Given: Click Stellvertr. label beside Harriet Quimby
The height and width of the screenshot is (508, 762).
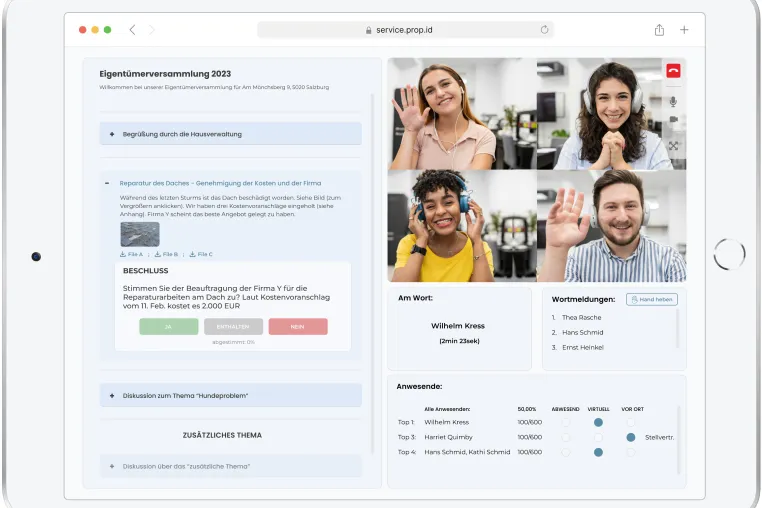Looking at the screenshot, I should [x=659, y=438].
